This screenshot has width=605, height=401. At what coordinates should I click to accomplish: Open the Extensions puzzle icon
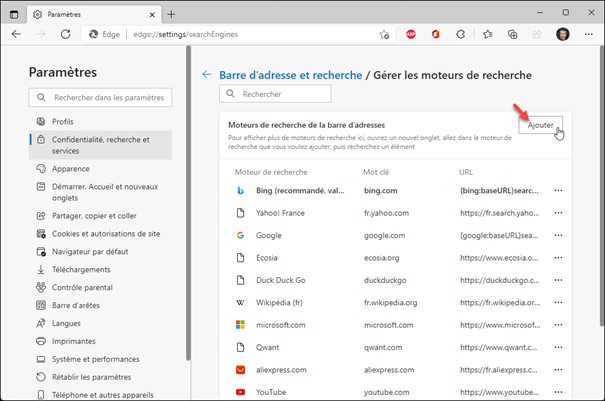461,33
